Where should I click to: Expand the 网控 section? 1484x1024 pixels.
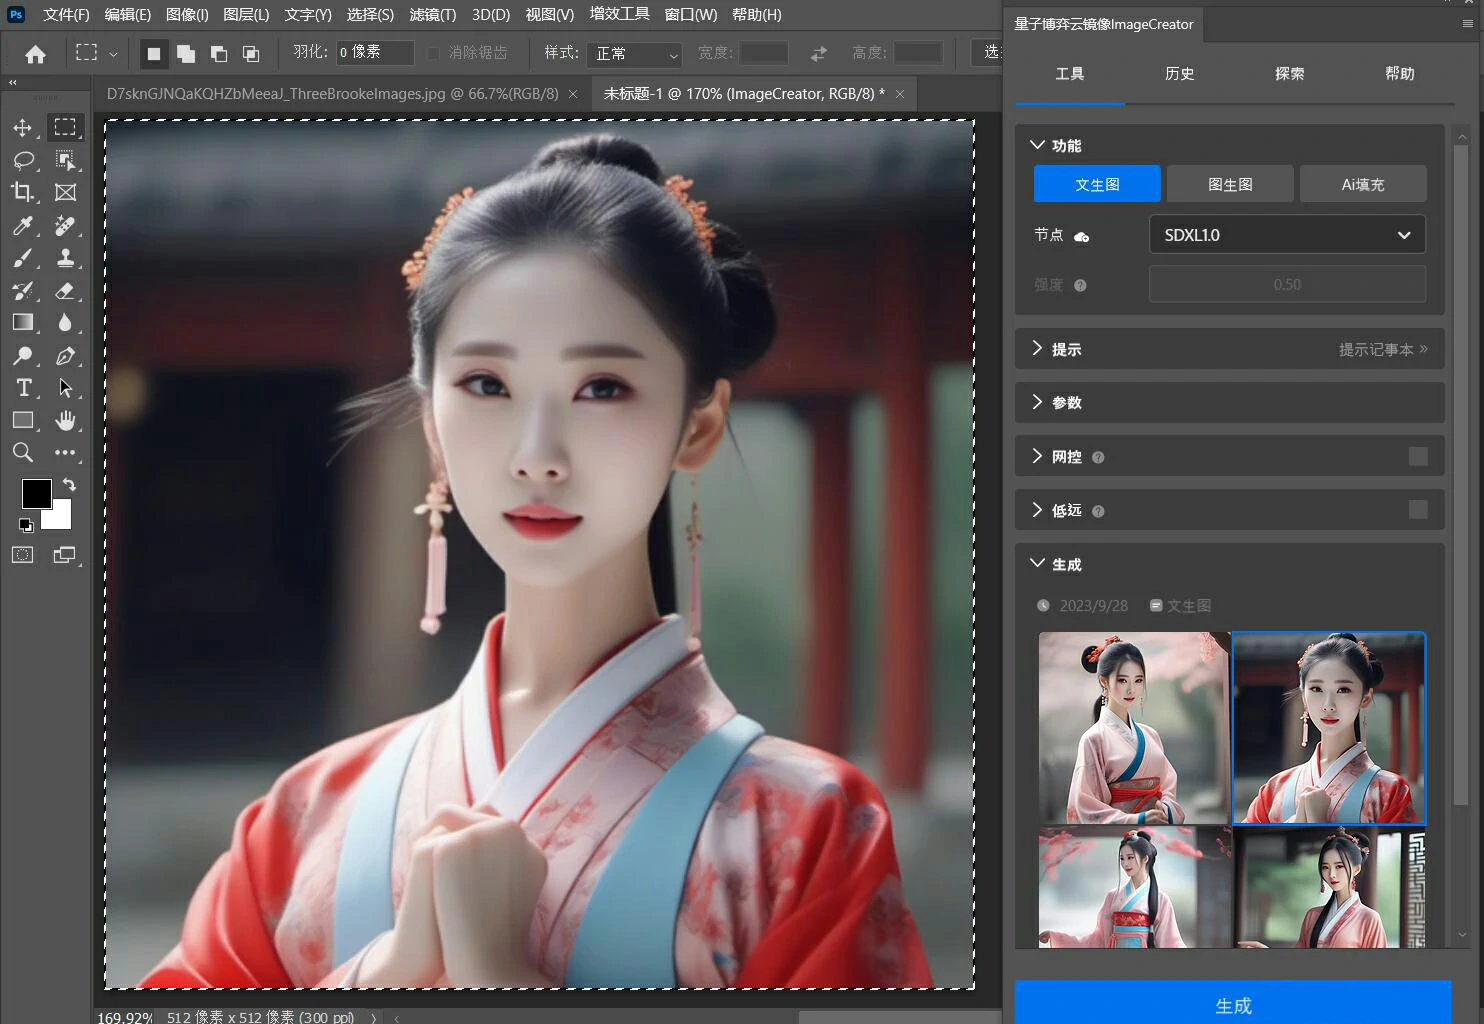point(1037,455)
